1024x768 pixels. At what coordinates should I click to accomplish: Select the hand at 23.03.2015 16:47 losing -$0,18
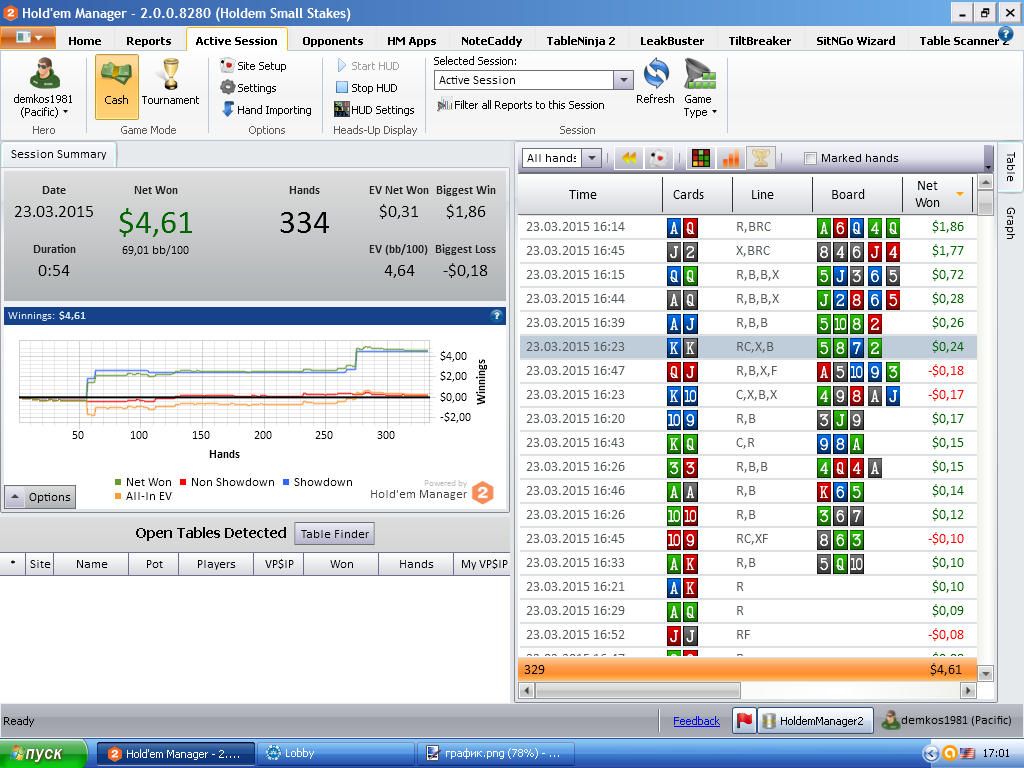(748, 371)
